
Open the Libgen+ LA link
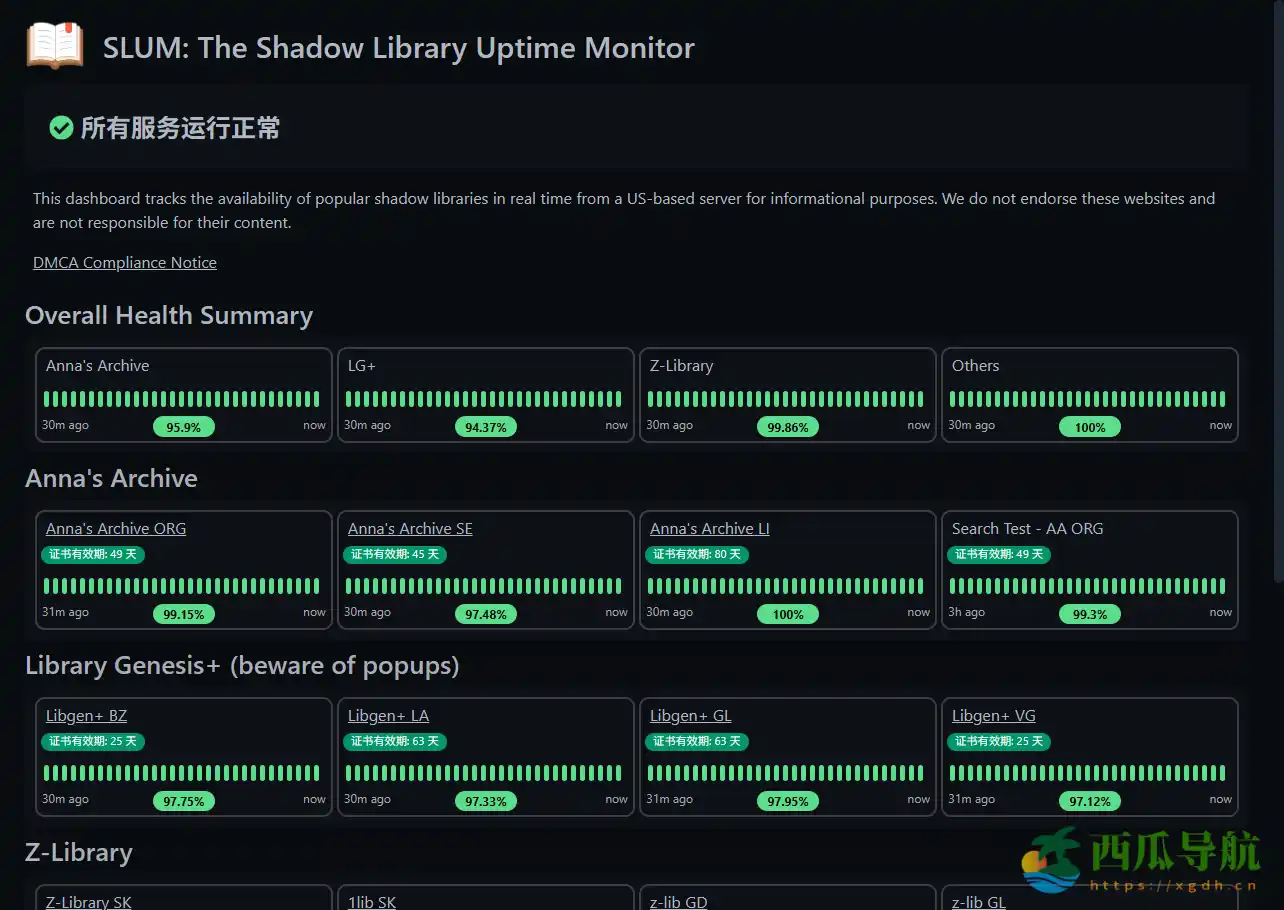pos(388,716)
